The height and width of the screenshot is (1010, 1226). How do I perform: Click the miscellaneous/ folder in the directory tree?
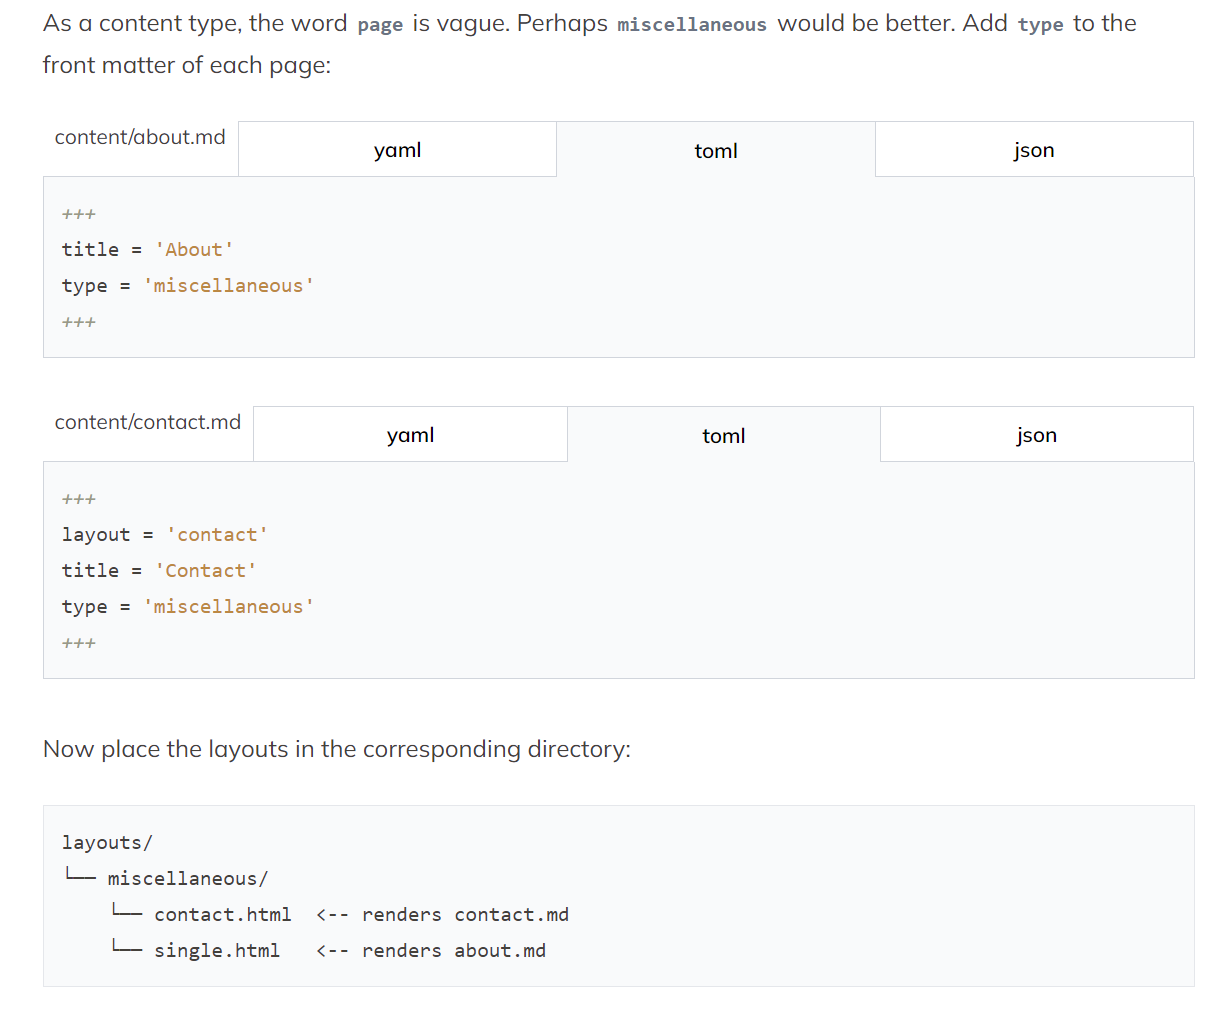click(187, 879)
